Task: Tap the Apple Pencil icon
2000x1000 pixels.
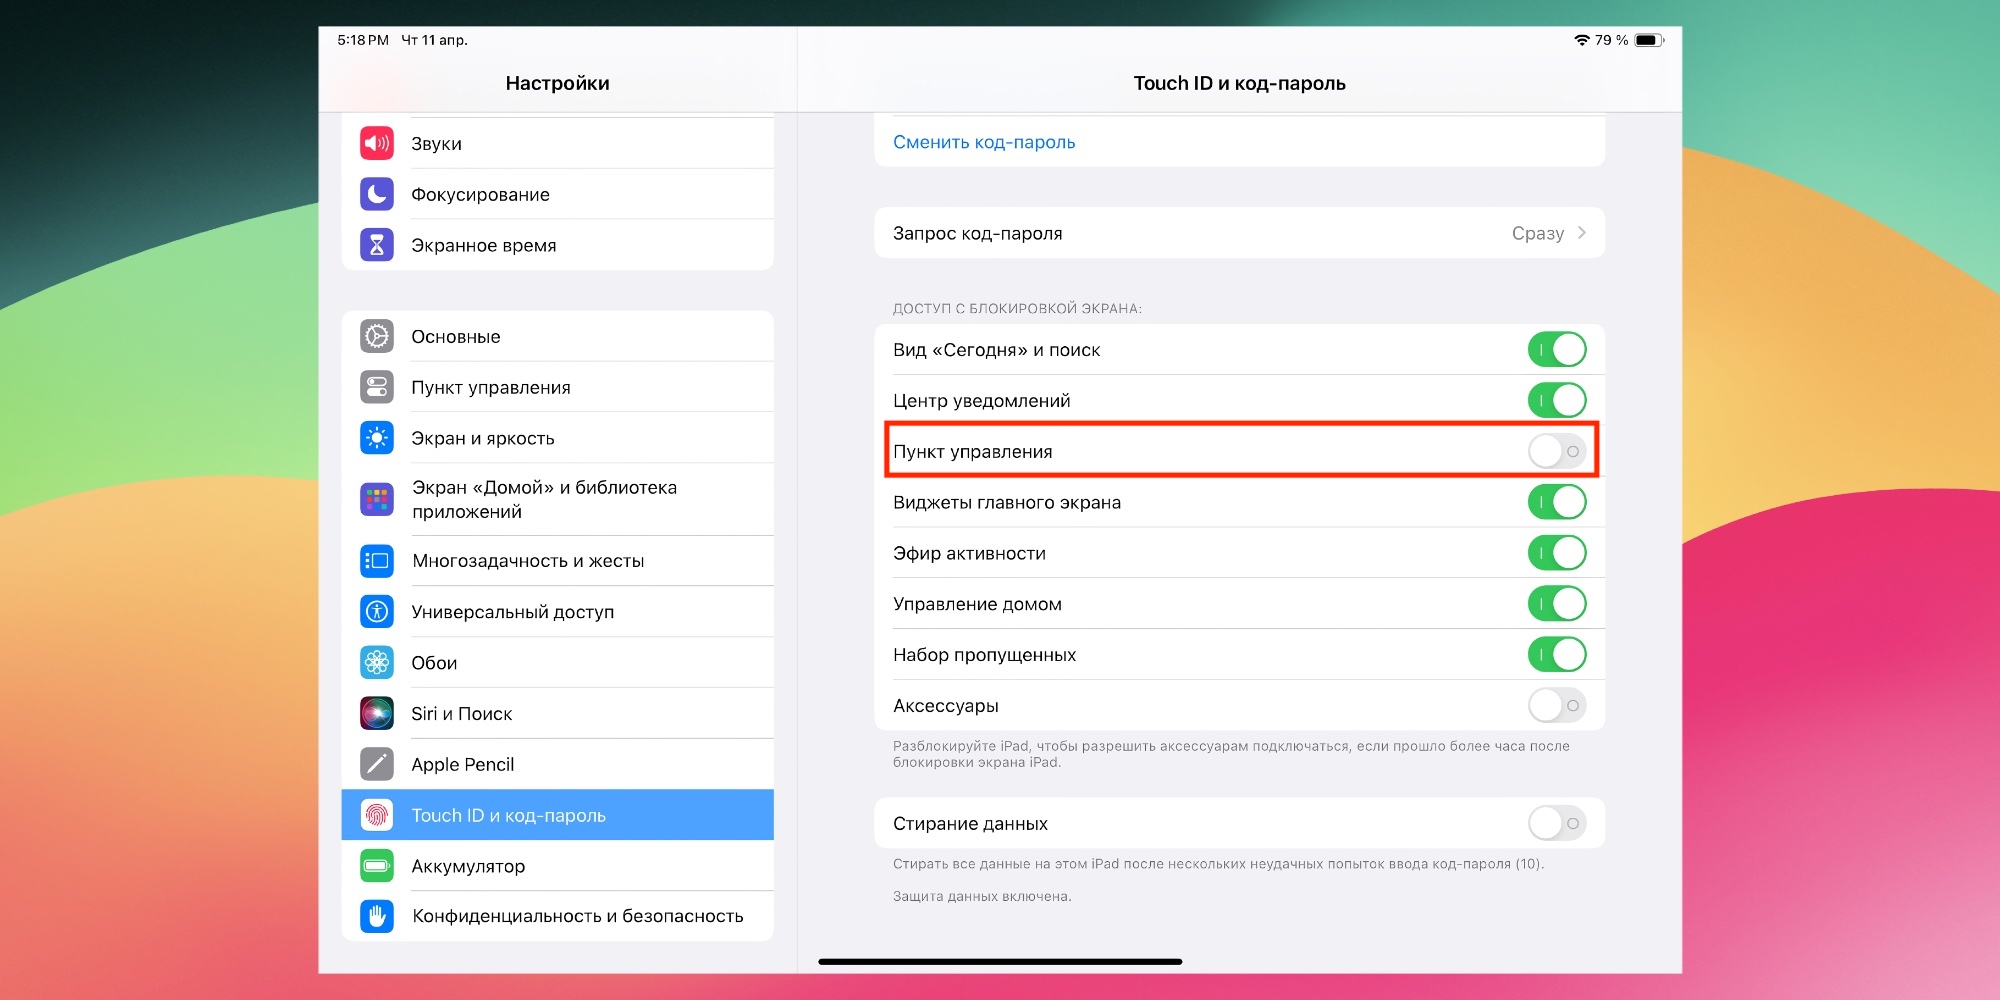Action: point(377,764)
